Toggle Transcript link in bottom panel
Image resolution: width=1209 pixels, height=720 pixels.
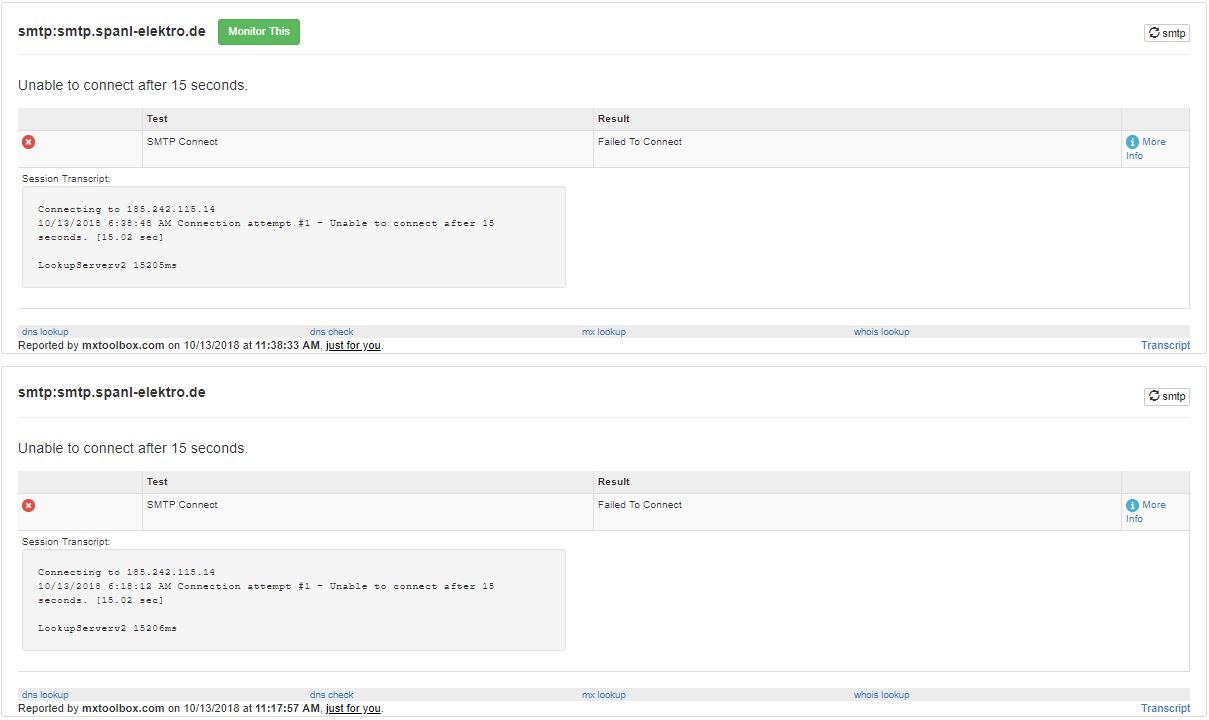click(1165, 708)
